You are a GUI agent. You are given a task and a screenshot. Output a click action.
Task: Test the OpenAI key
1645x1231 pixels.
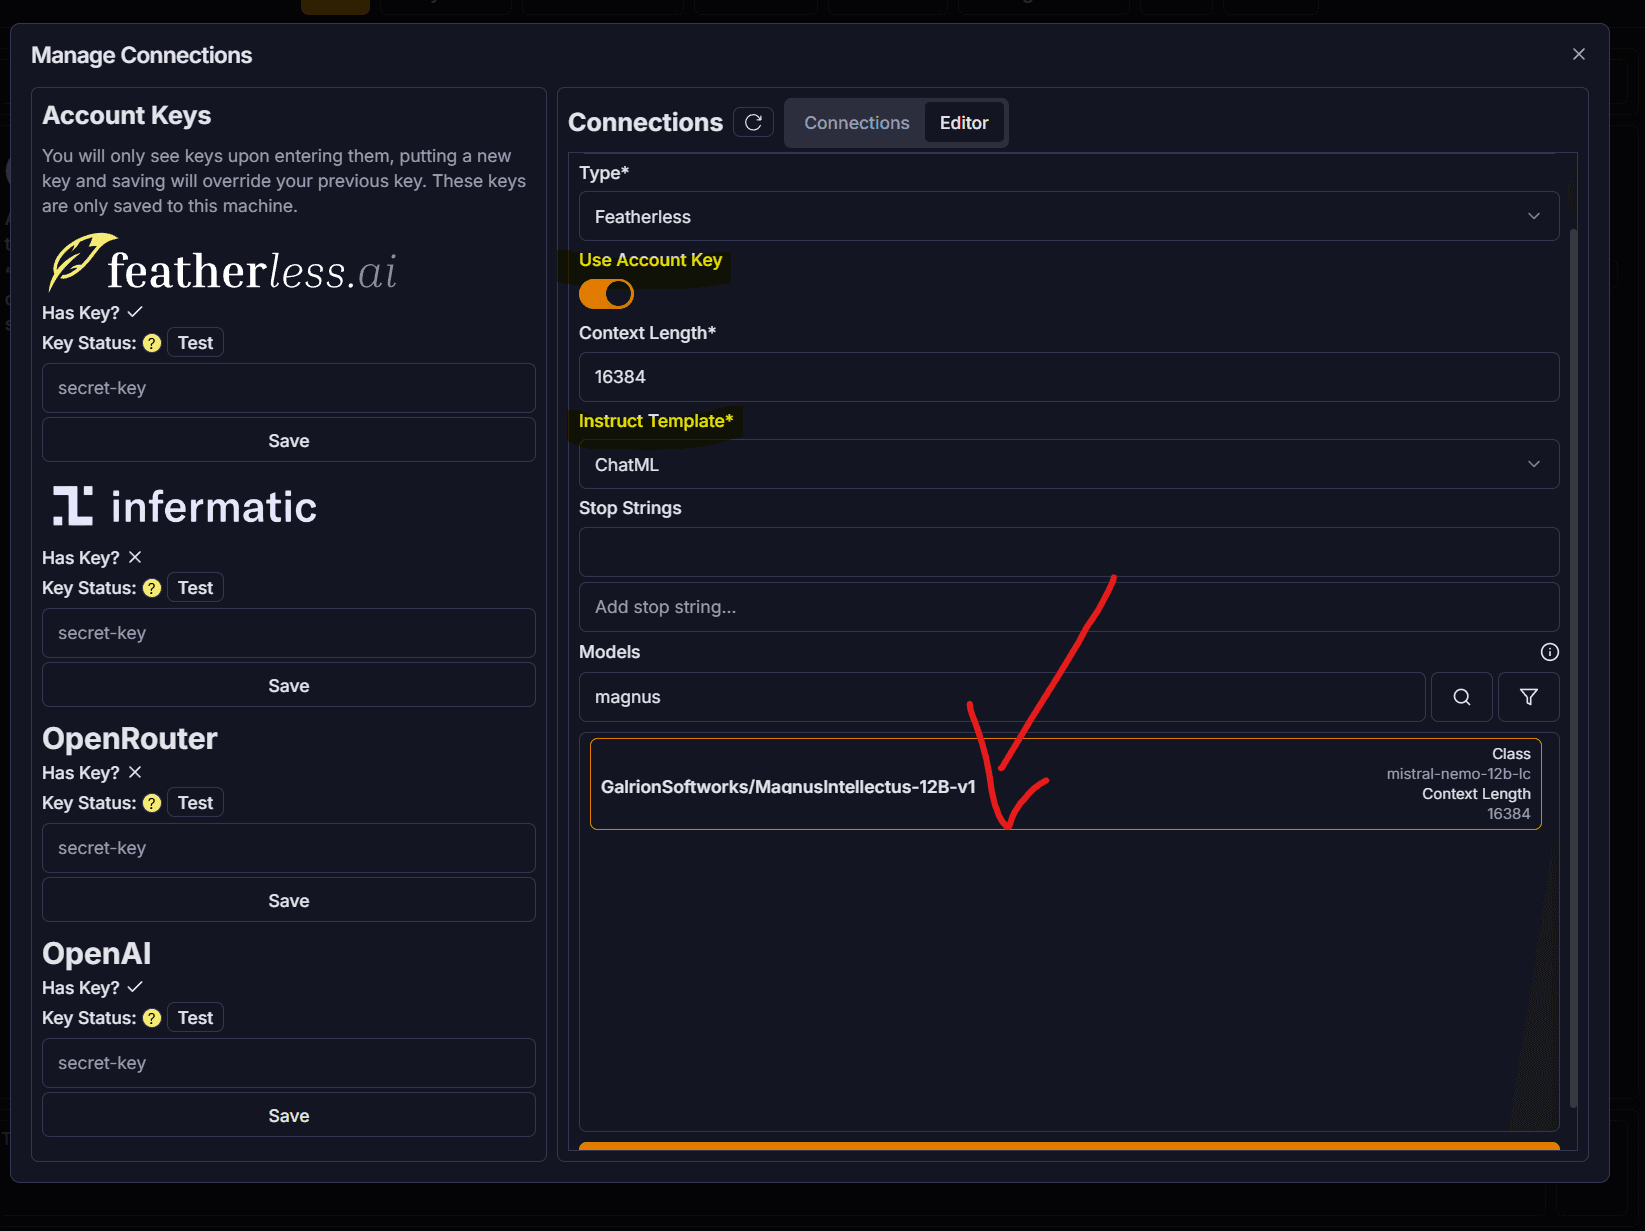point(195,1018)
